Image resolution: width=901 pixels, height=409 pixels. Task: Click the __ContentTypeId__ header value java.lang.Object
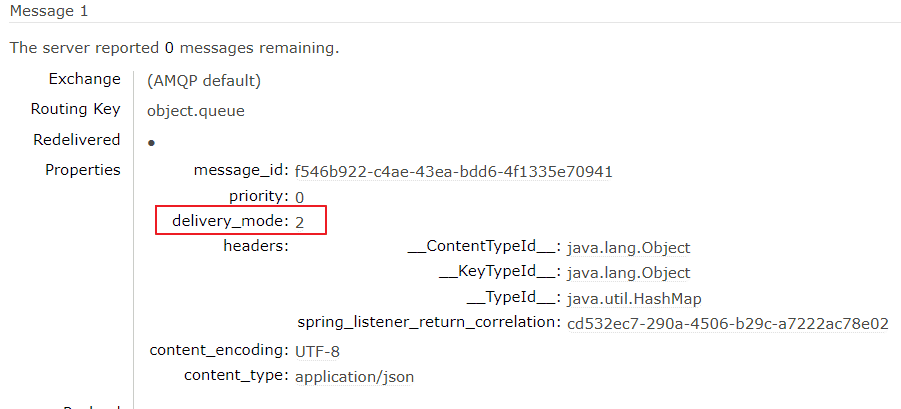[628, 247]
